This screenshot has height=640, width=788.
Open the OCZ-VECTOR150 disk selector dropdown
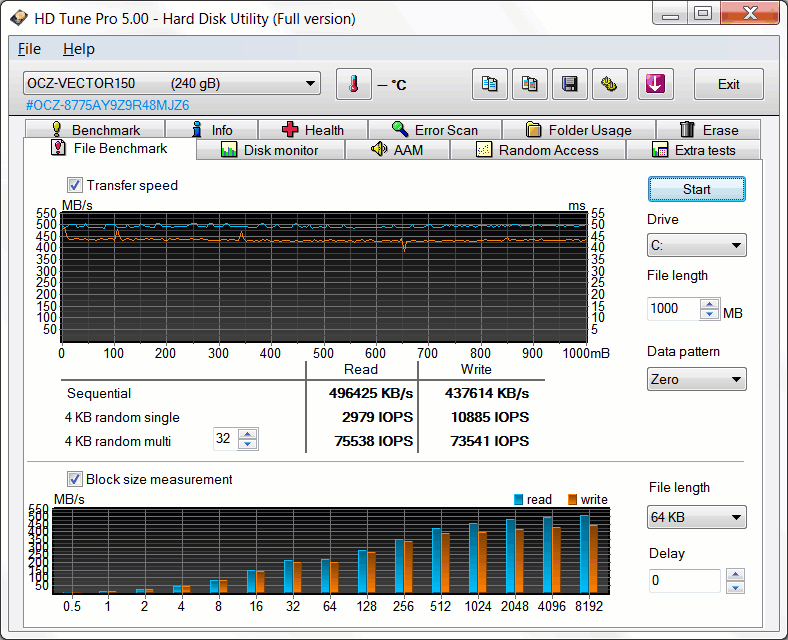coord(172,83)
